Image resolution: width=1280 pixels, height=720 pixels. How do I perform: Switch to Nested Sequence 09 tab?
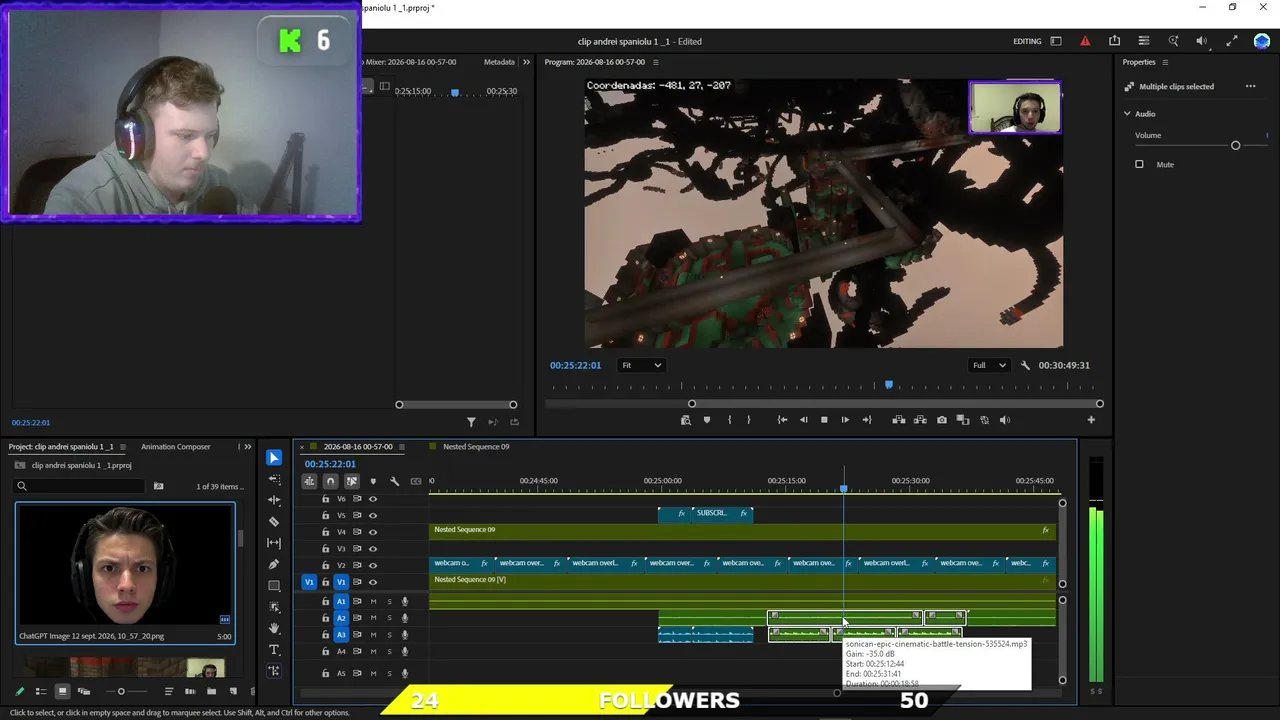click(x=476, y=447)
